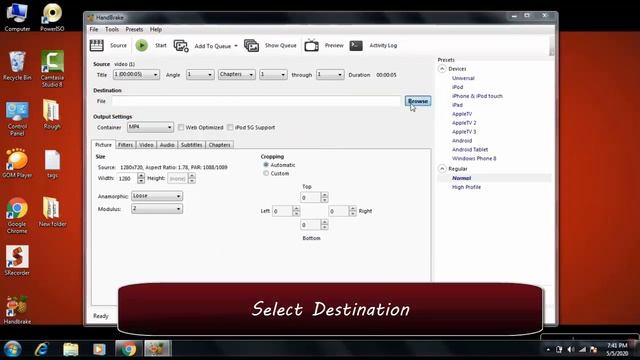Image resolution: width=640 pixels, height=360 pixels.
Task: Click the Right crop value field
Action: pos(338,211)
